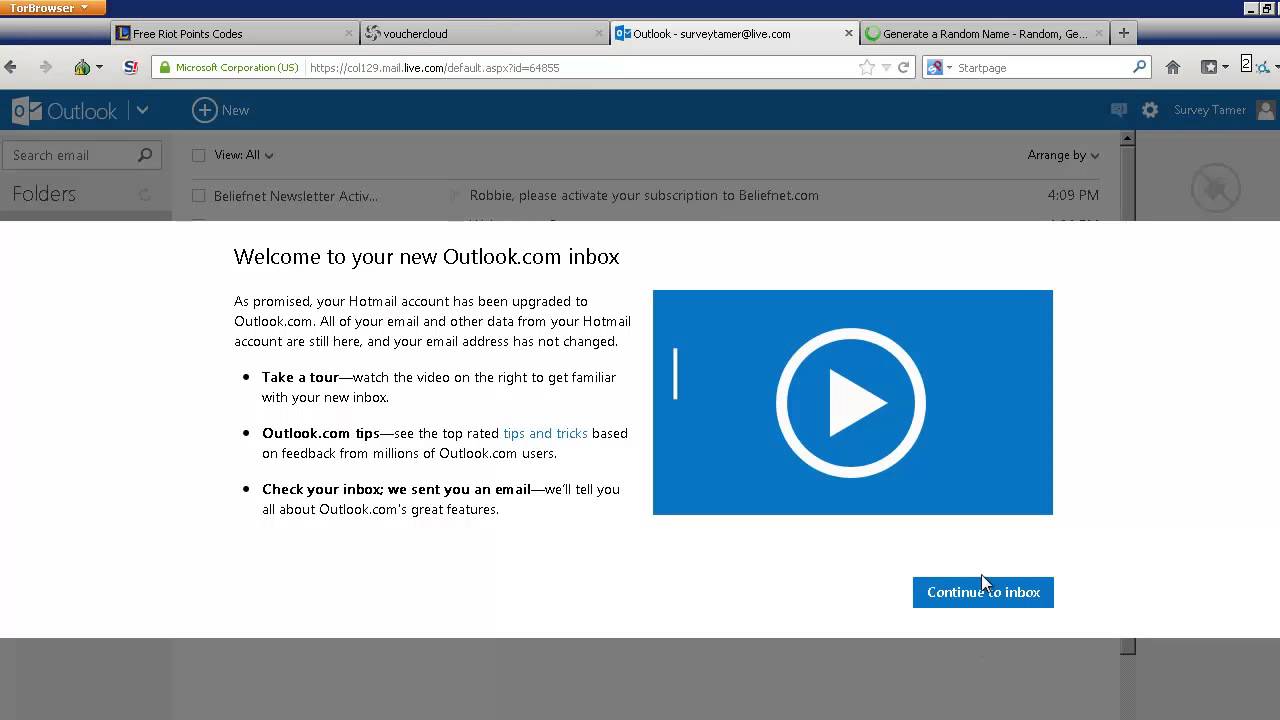Refresh the Folders list
The width and height of the screenshot is (1280, 720).
[x=144, y=194]
